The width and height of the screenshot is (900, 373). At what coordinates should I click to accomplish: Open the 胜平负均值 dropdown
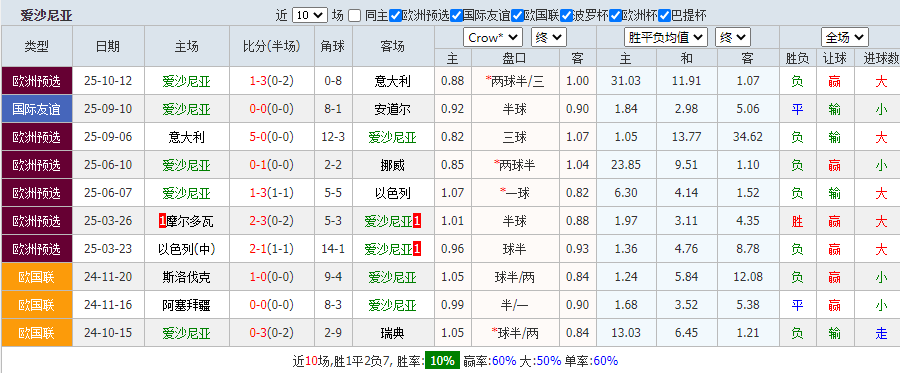click(x=666, y=38)
